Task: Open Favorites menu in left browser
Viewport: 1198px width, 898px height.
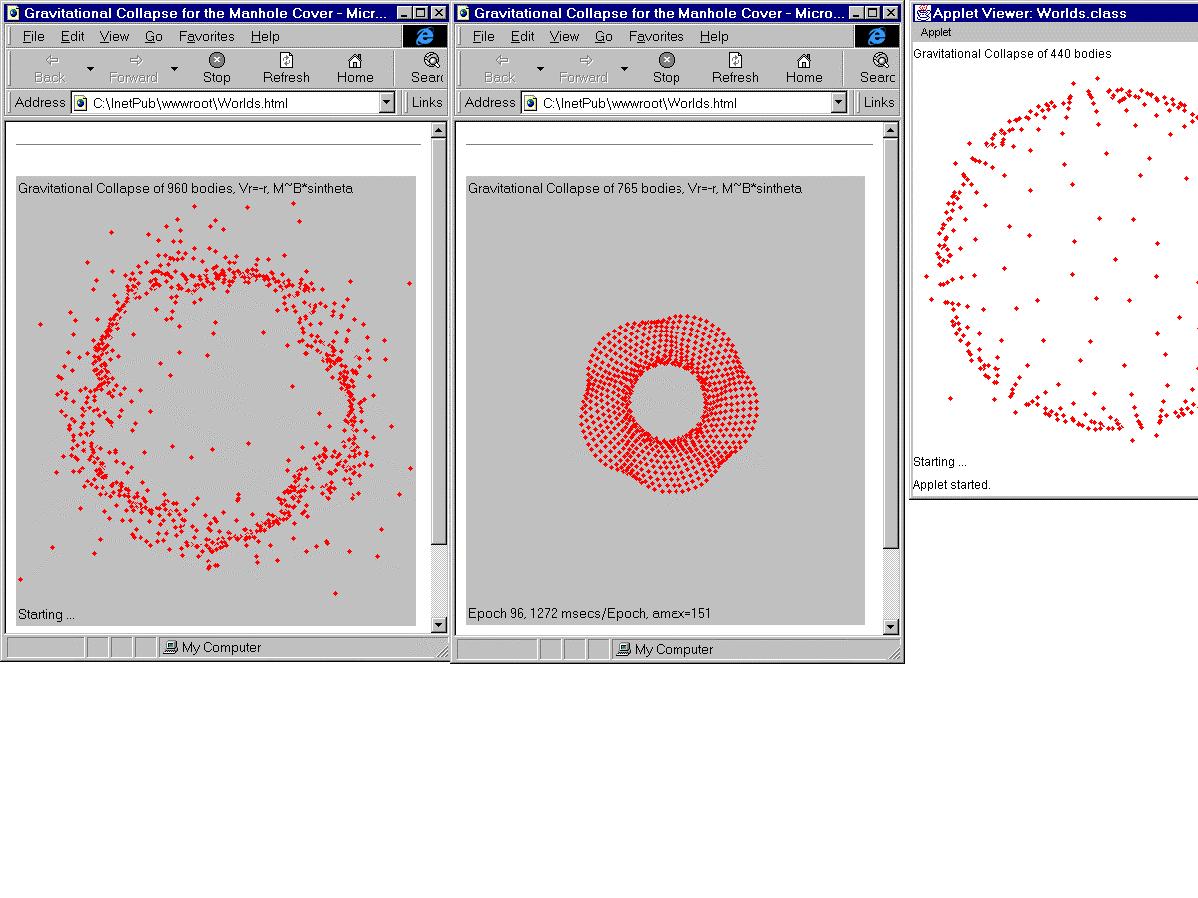Action: [206, 36]
